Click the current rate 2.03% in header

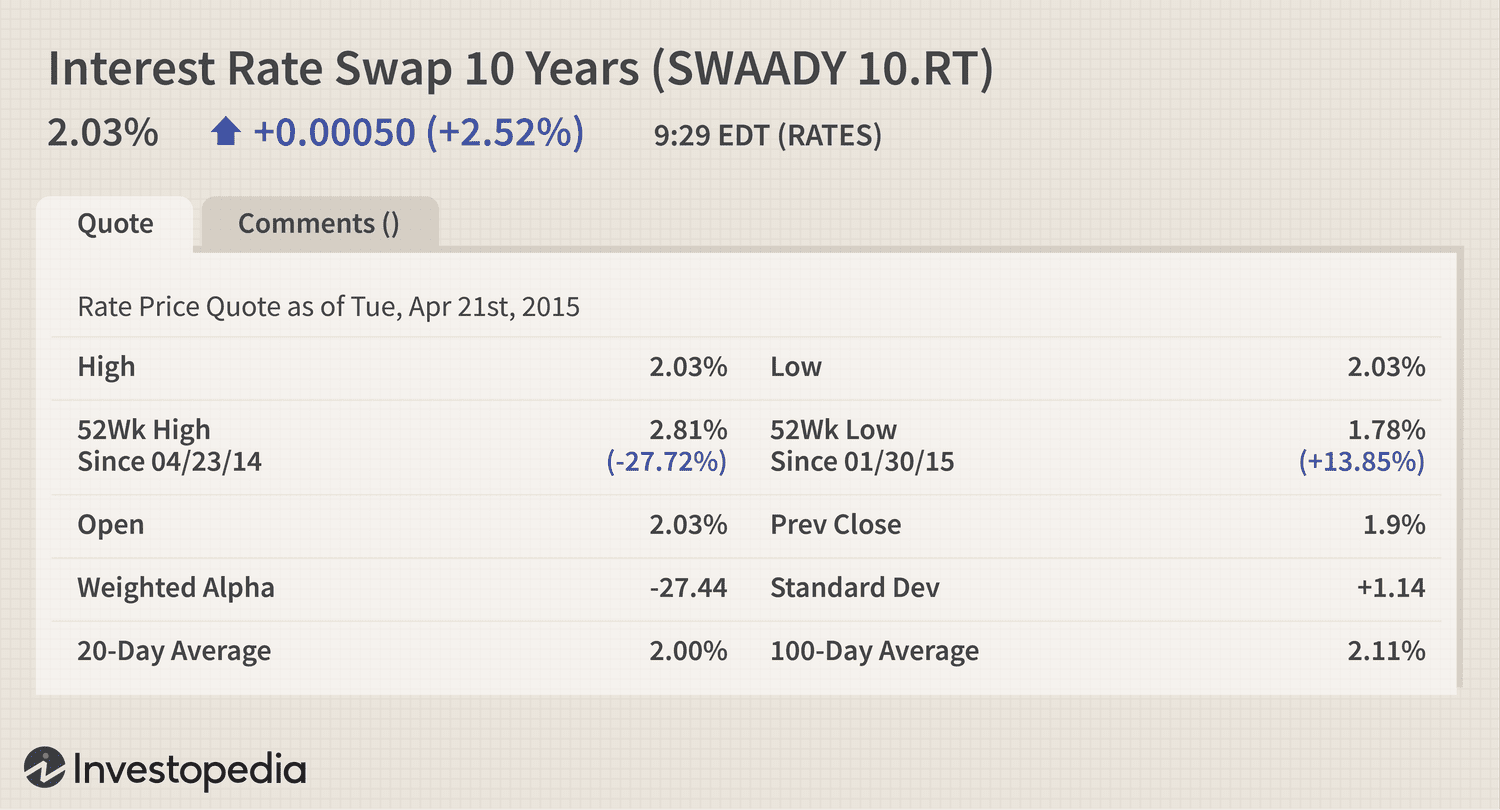click(x=103, y=133)
